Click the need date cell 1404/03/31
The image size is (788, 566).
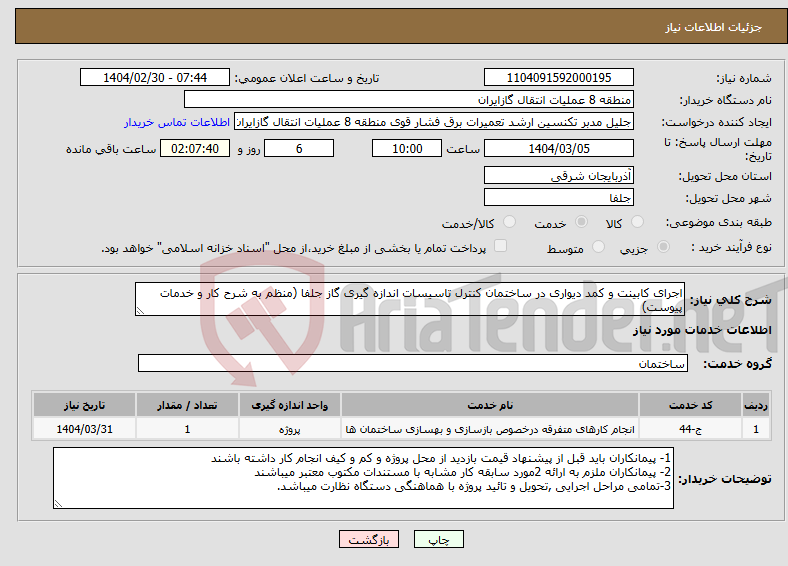point(84,429)
